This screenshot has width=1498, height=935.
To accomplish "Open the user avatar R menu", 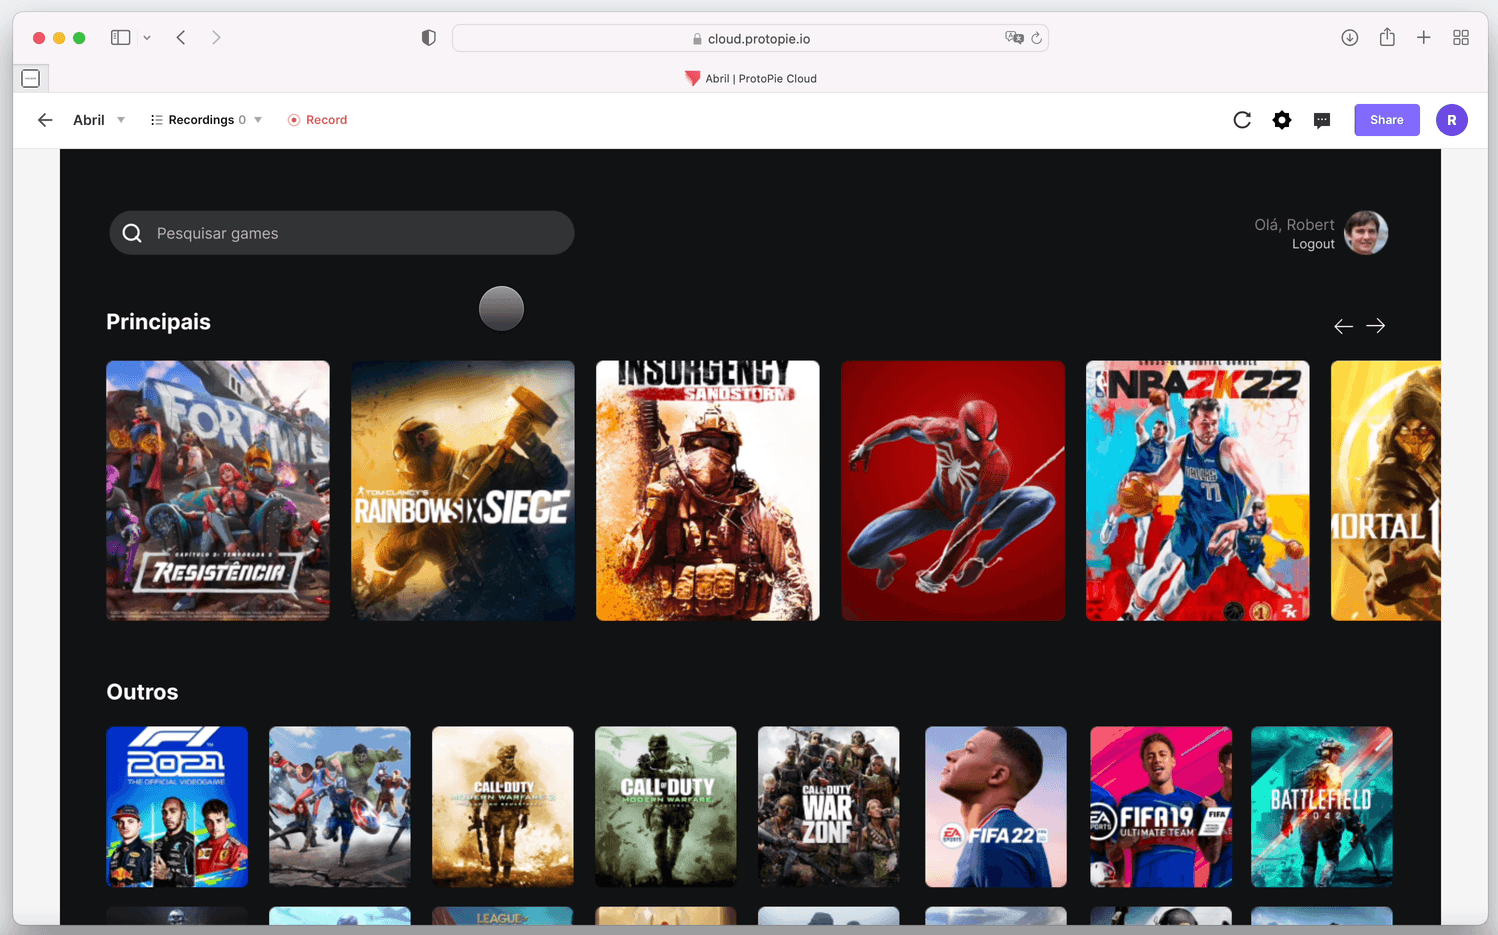I will click(1452, 120).
